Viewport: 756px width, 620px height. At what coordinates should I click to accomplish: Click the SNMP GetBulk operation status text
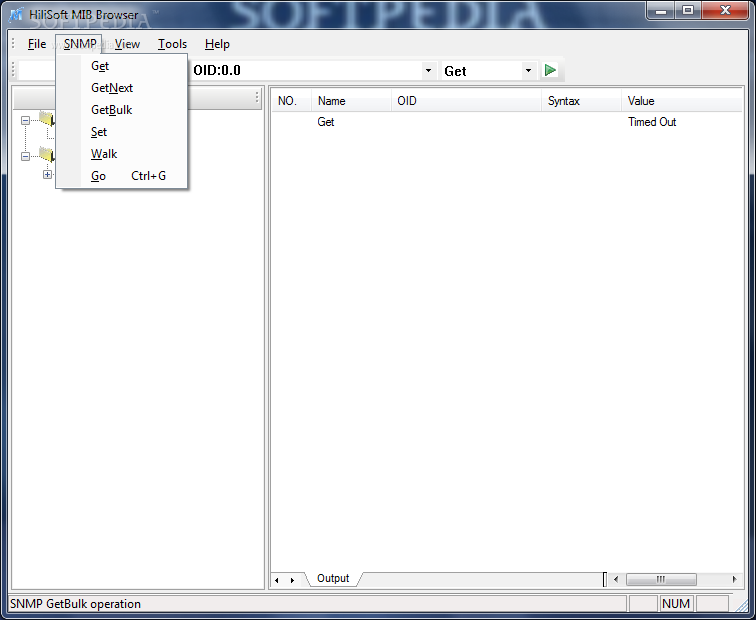pos(75,604)
